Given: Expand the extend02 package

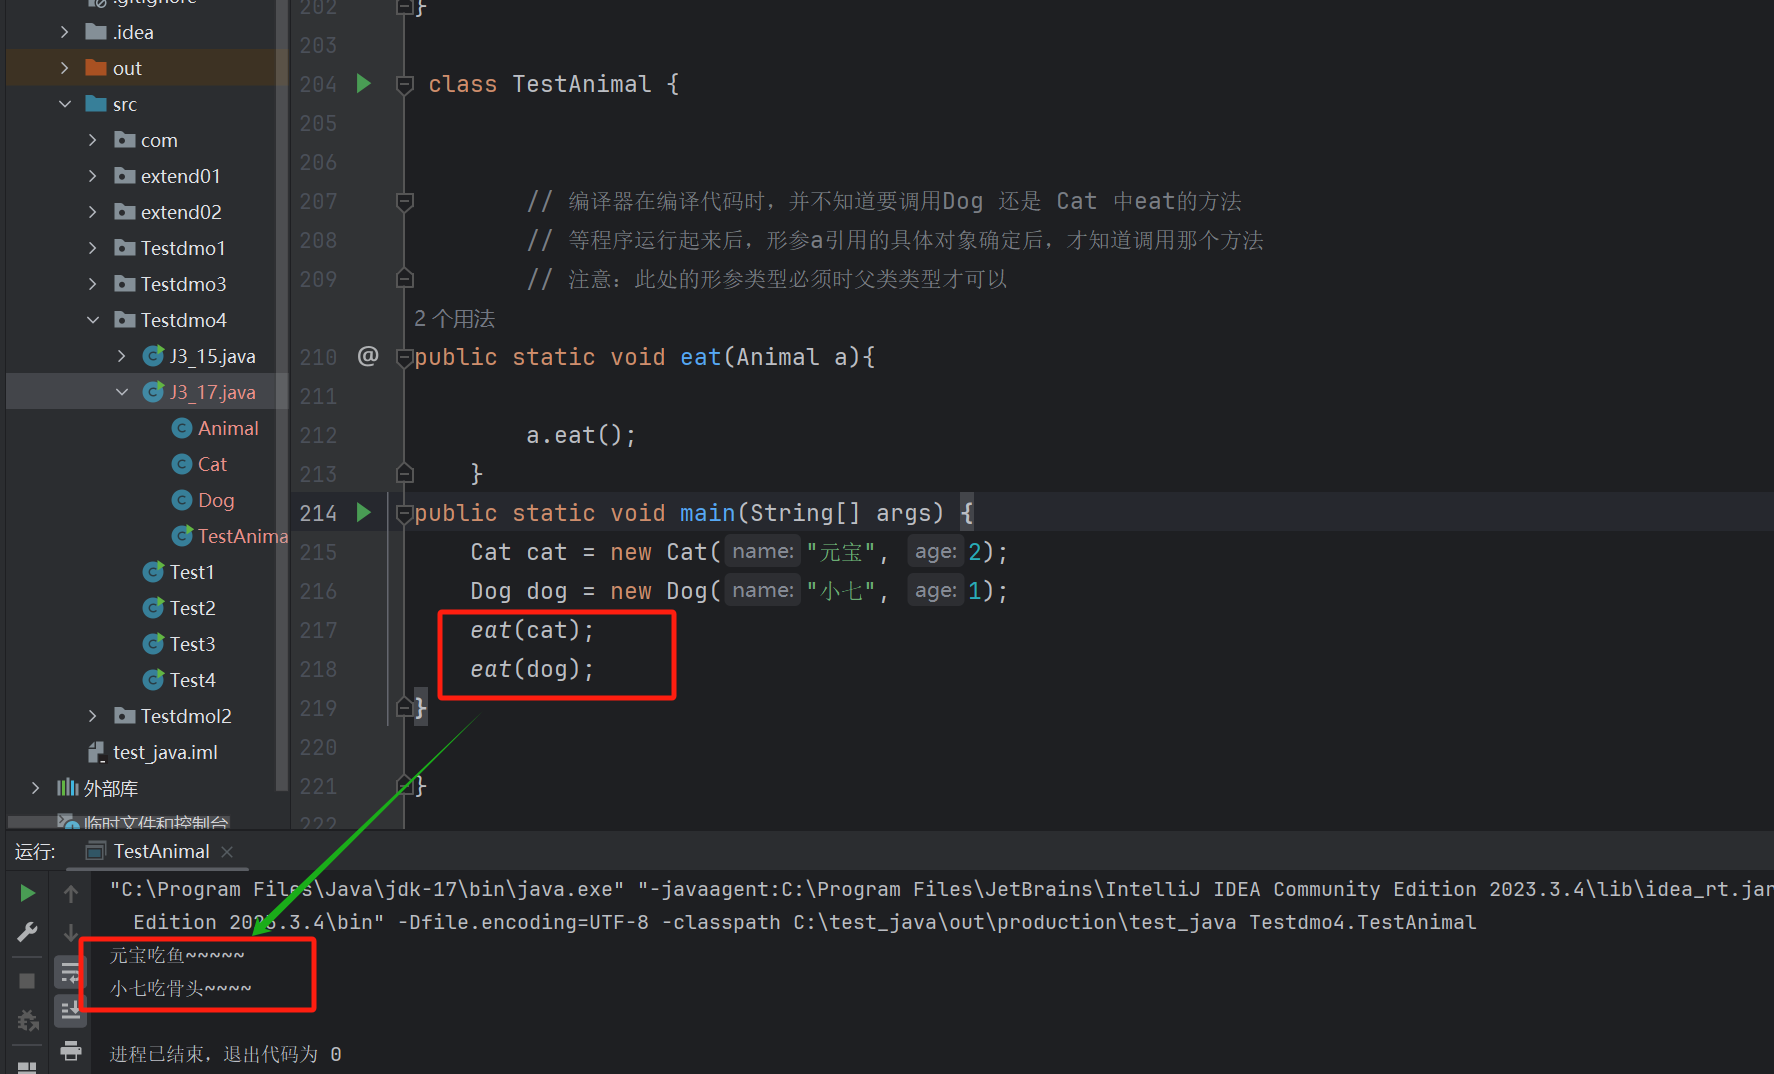Looking at the screenshot, I should pyautogui.click(x=92, y=212).
